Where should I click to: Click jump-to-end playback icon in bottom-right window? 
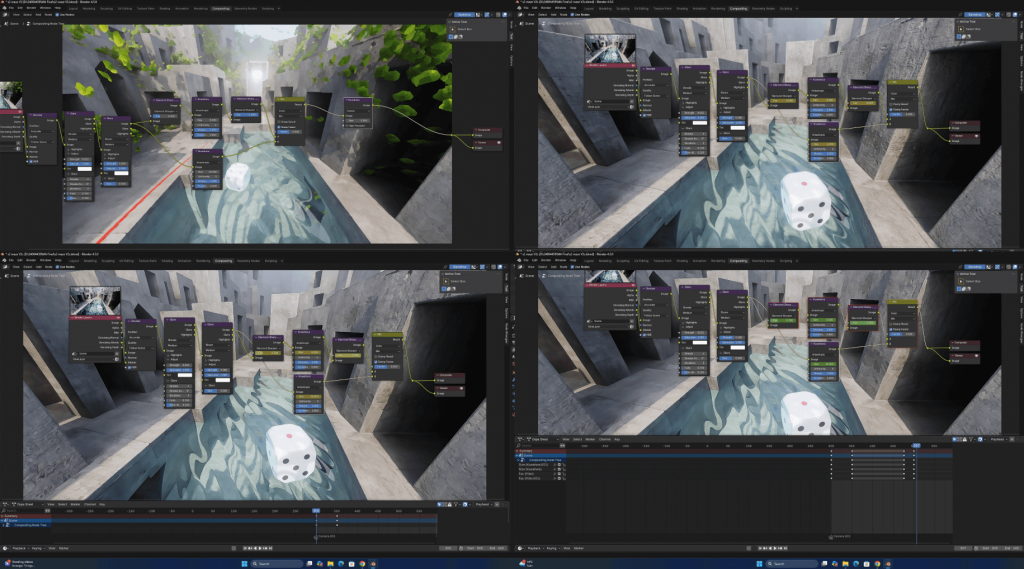[x=787, y=548]
